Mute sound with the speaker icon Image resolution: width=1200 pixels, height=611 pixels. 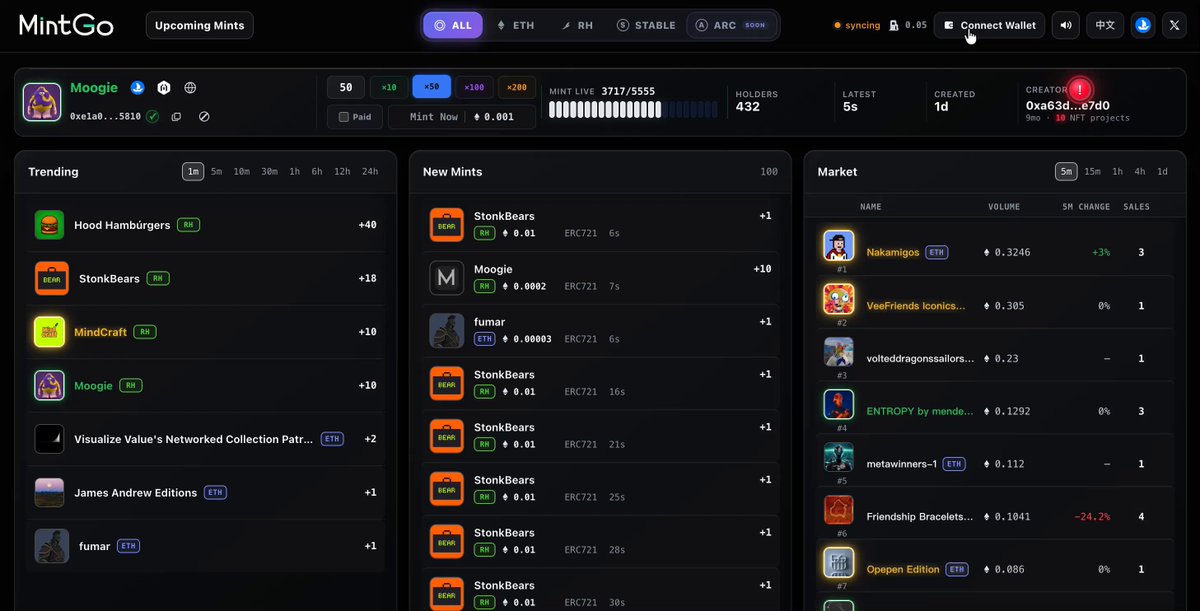[x=1066, y=25]
